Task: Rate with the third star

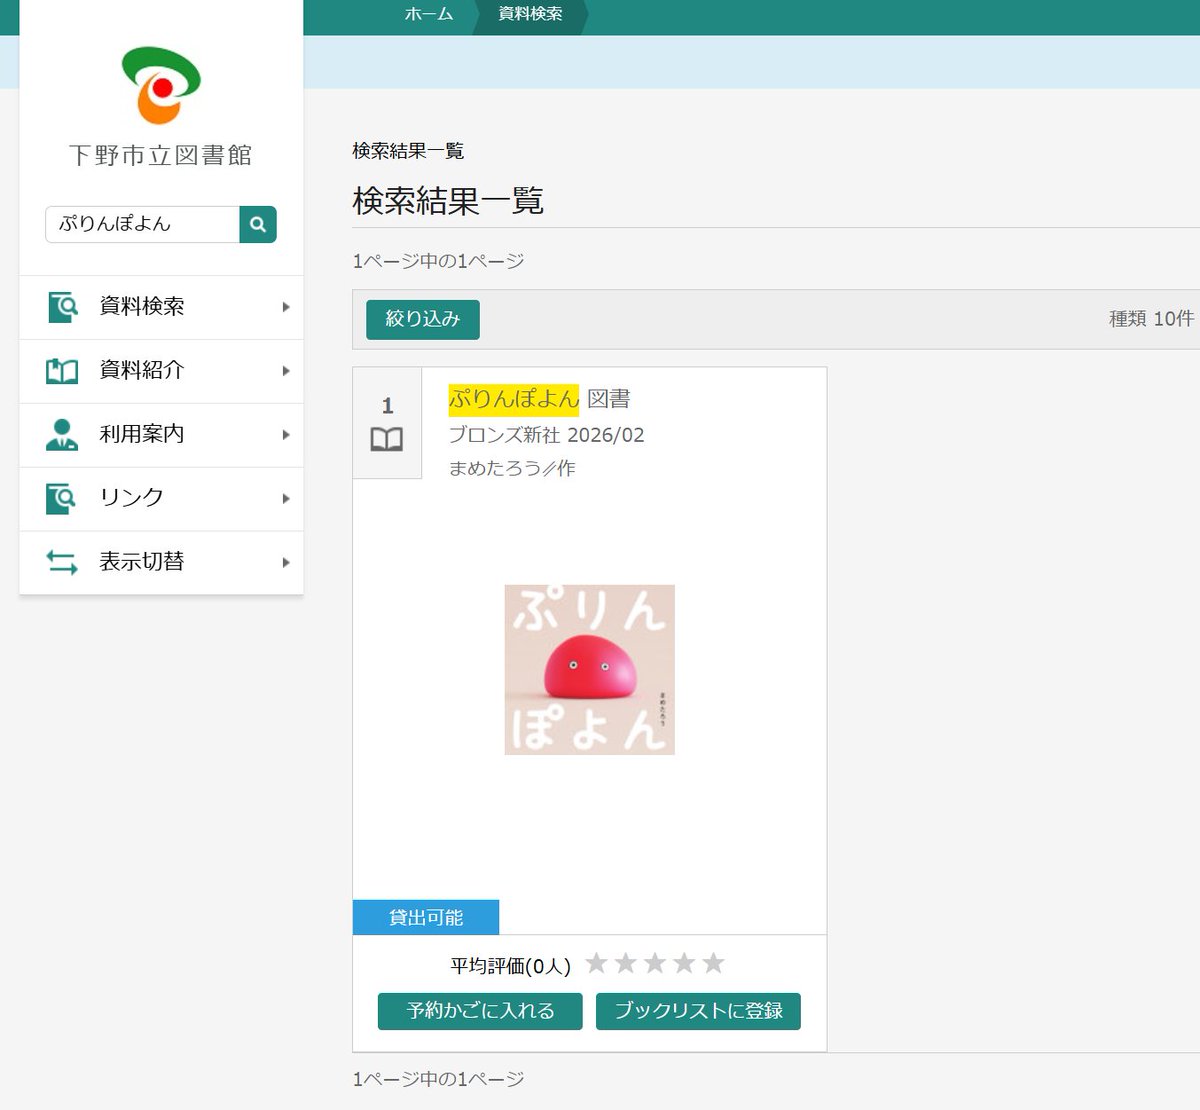Action: click(x=655, y=963)
